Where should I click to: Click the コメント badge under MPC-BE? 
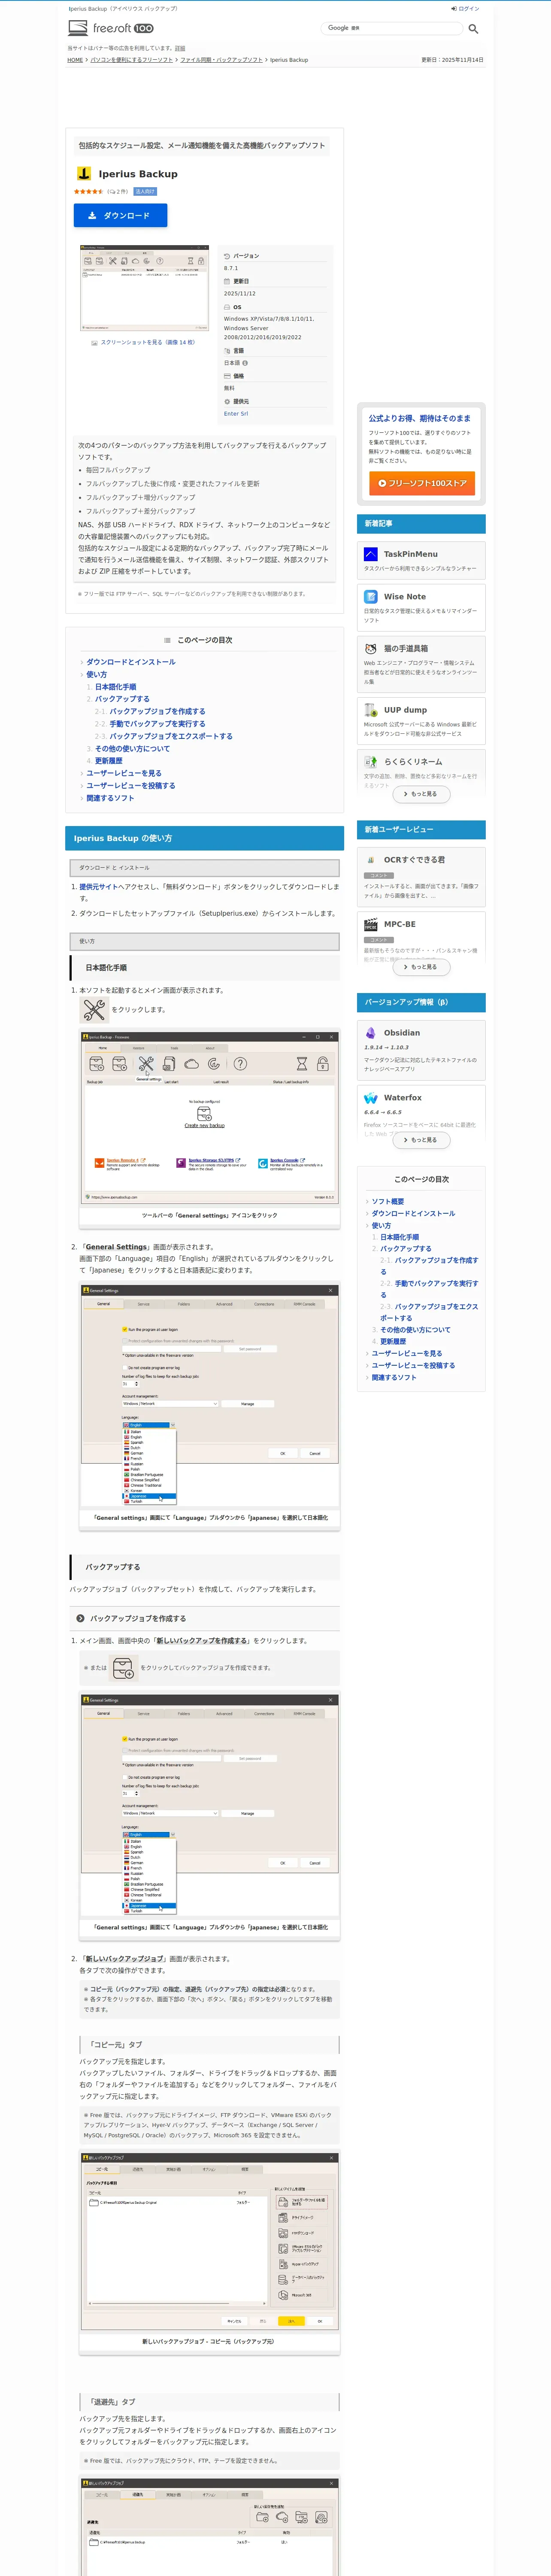click(x=378, y=940)
